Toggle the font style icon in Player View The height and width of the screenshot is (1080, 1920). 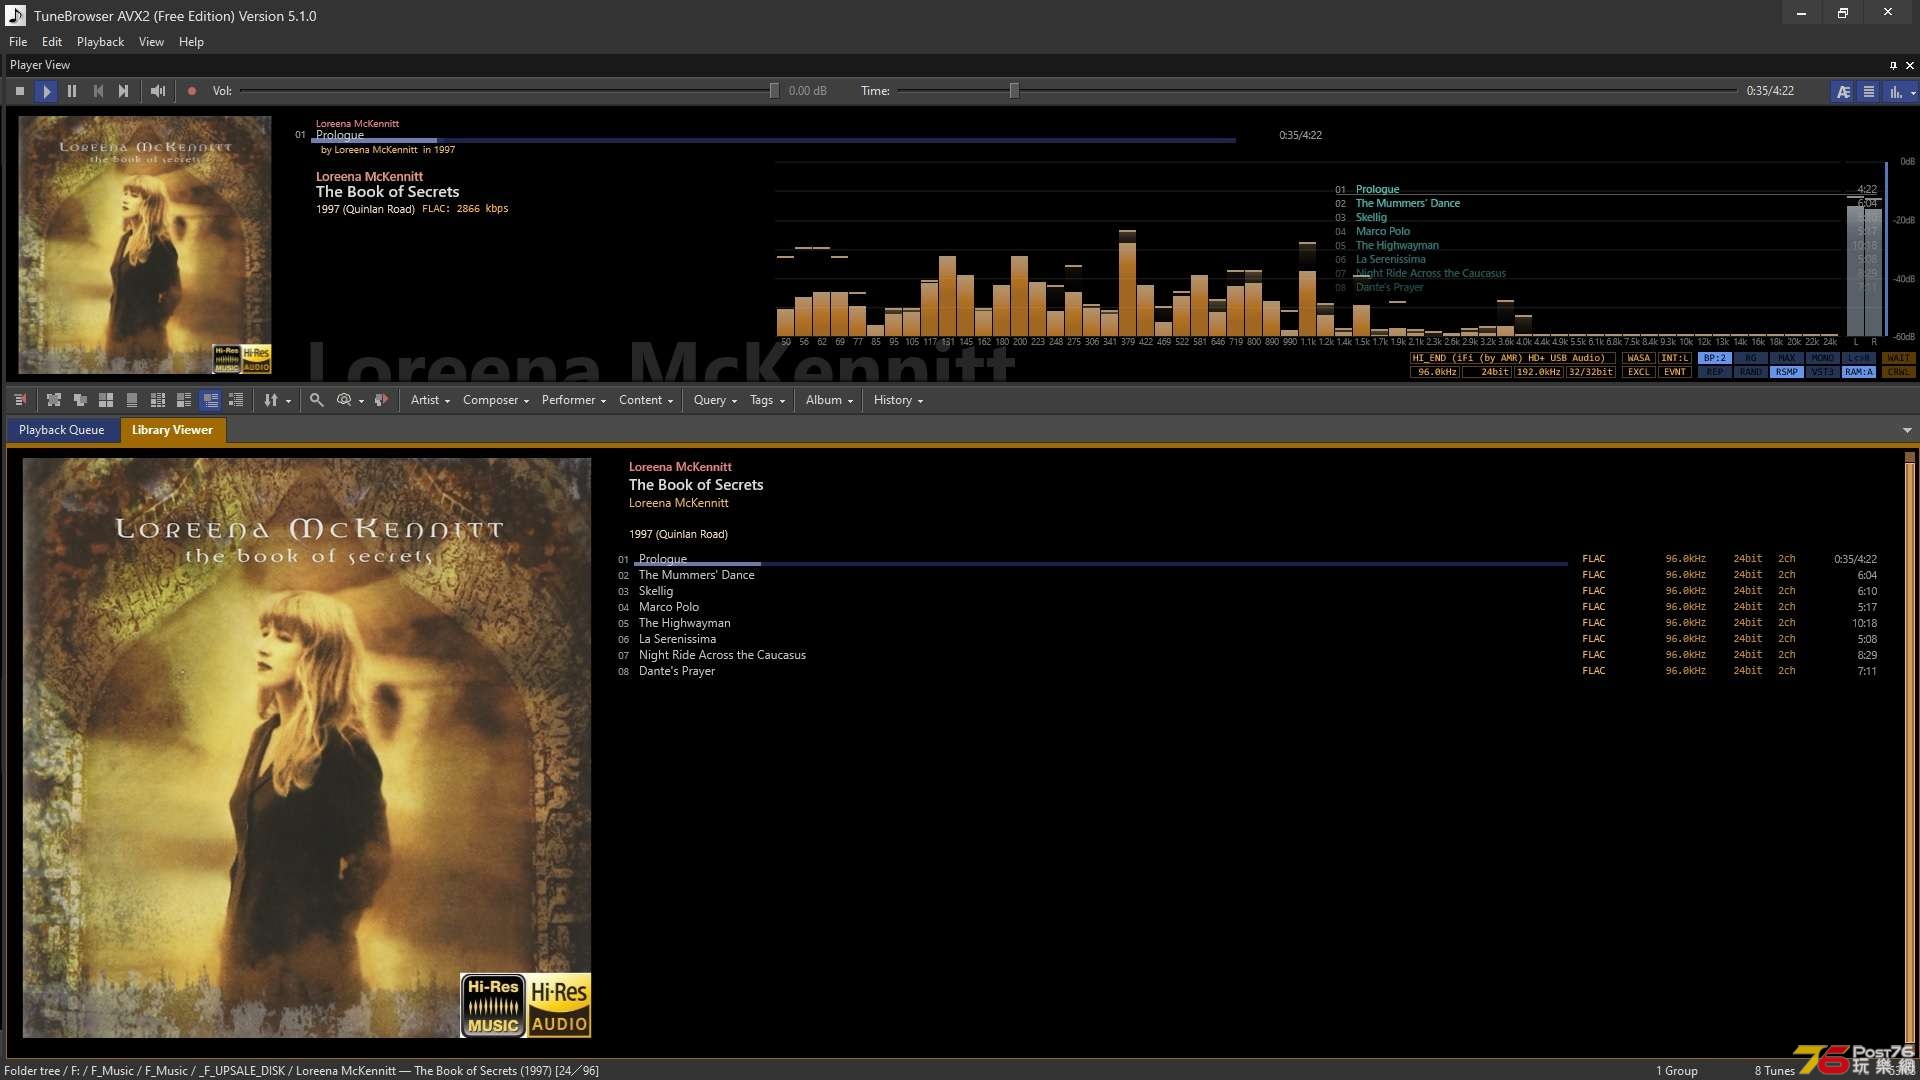point(1843,91)
